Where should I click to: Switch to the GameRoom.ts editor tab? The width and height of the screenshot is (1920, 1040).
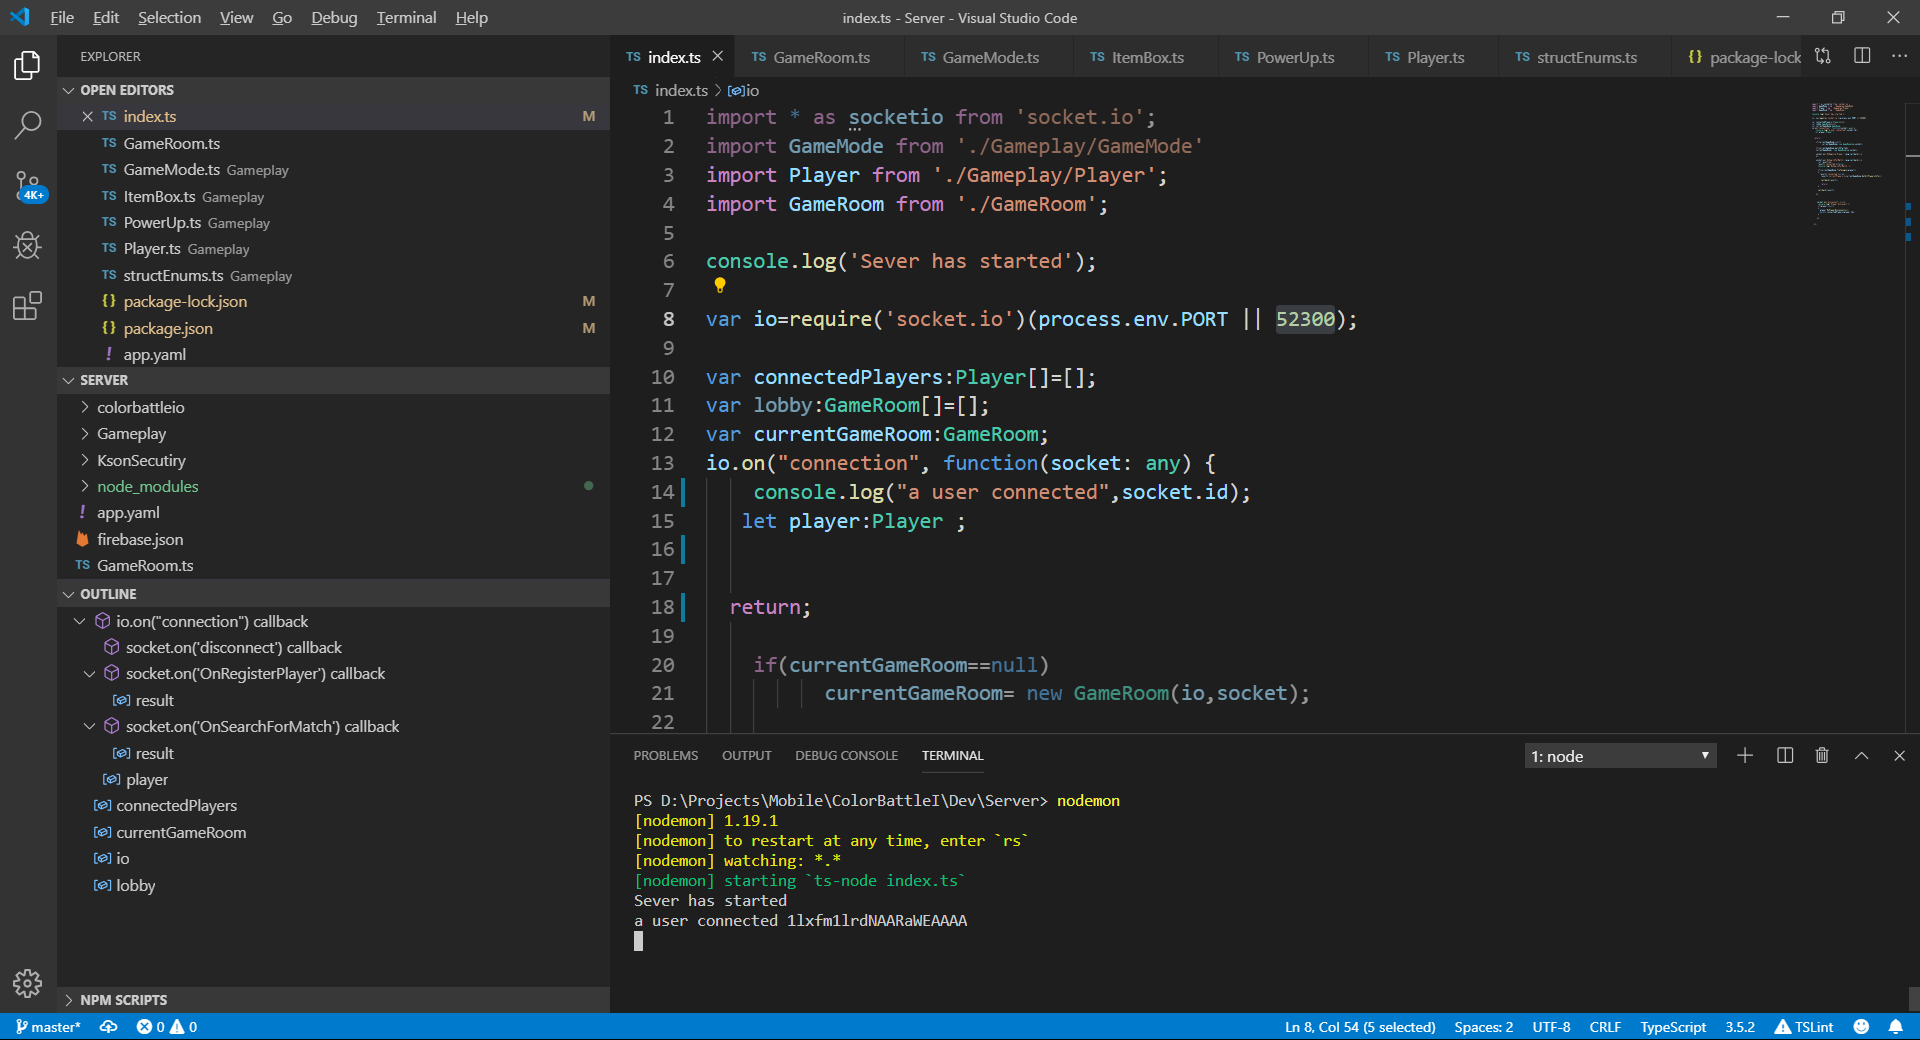[820, 58]
